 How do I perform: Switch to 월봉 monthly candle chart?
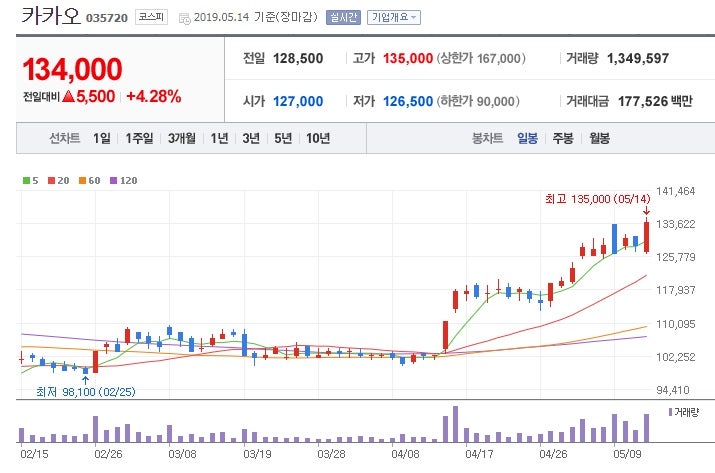[599, 138]
